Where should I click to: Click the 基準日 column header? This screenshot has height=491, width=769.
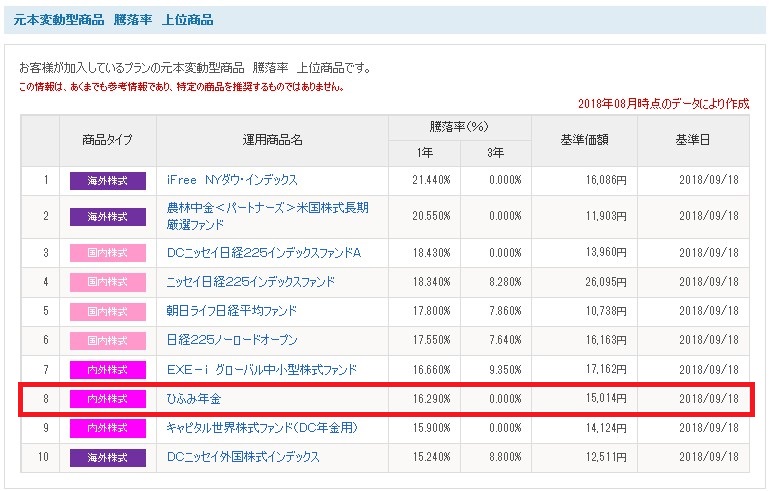coord(693,140)
